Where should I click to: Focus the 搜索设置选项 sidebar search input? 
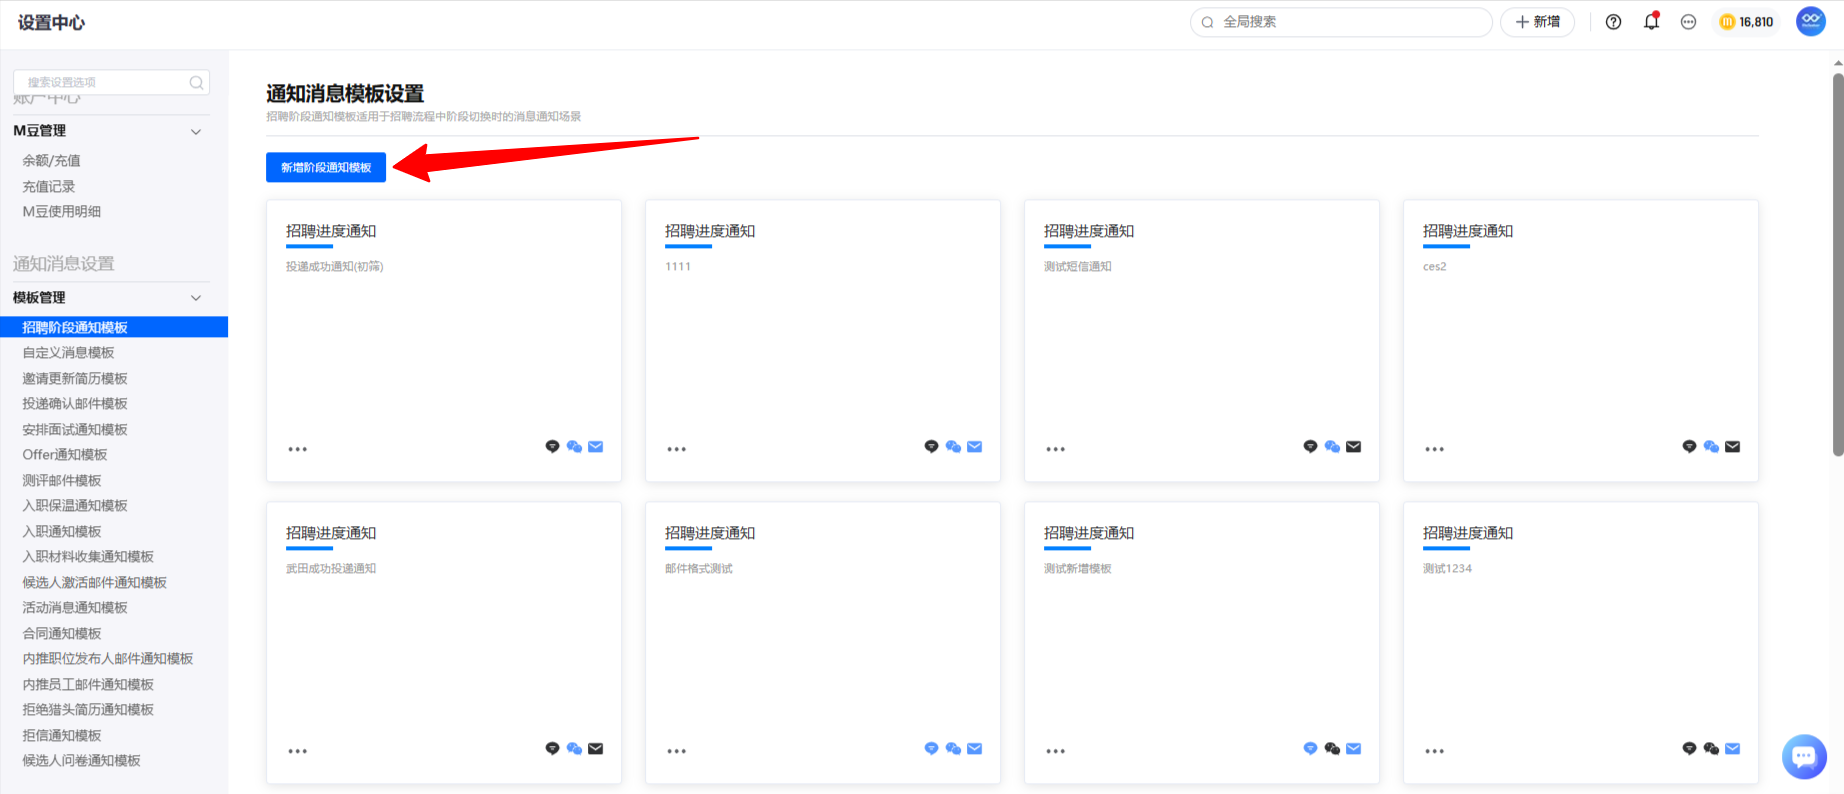(x=111, y=82)
